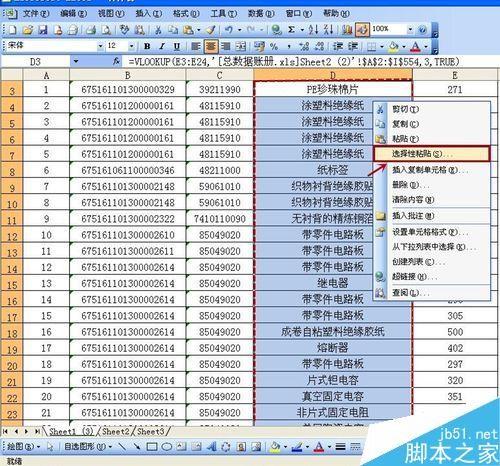This screenshot has width=500, height=466.
Task: Click the Save icon in toolbar
Action: coord(43,30)
